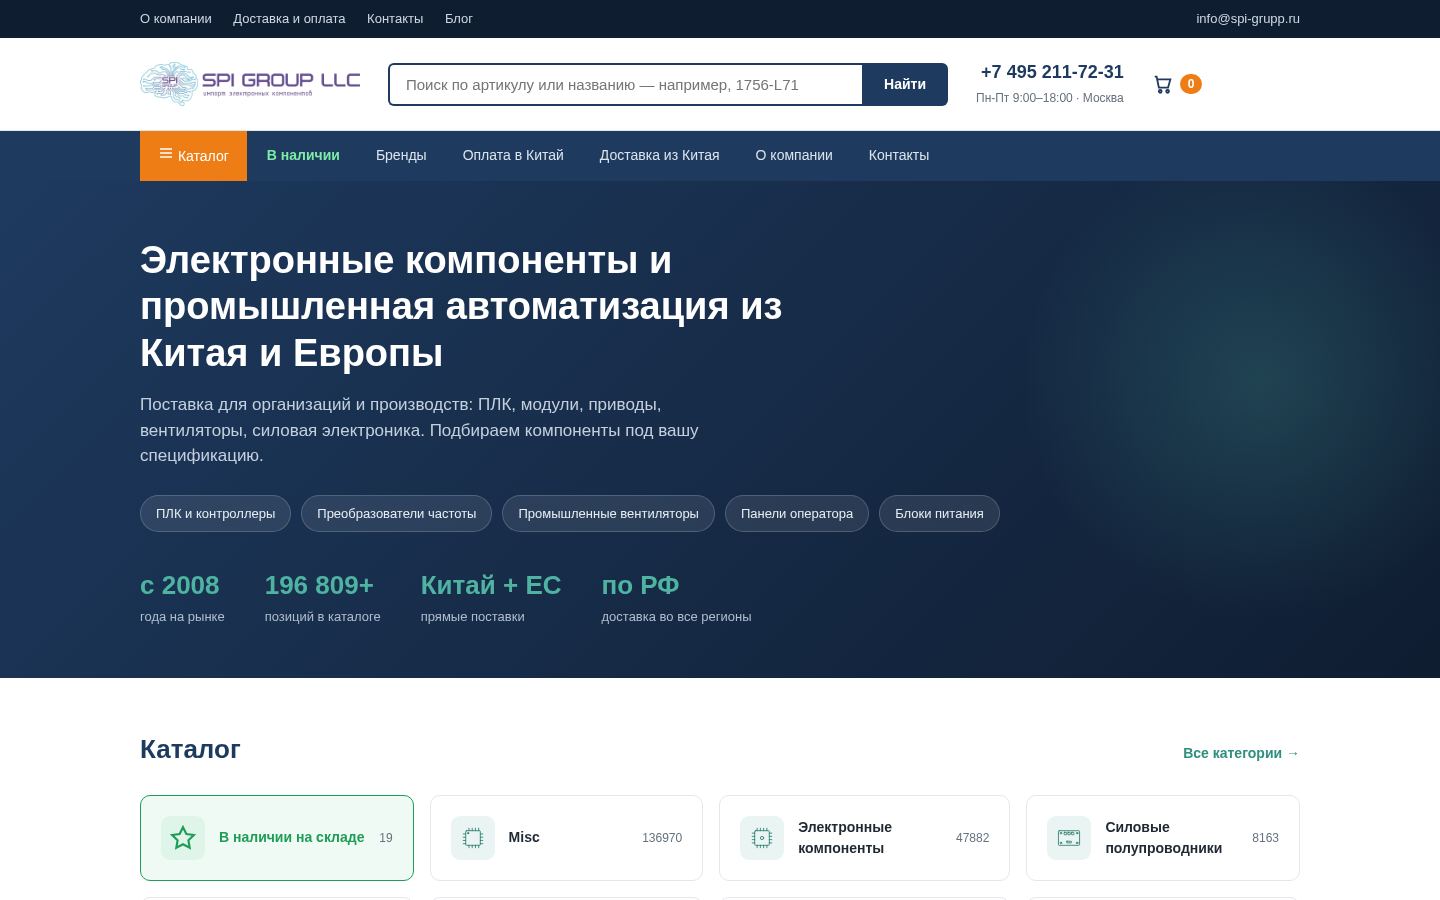Click the SPI Group LLC logo

250,84
